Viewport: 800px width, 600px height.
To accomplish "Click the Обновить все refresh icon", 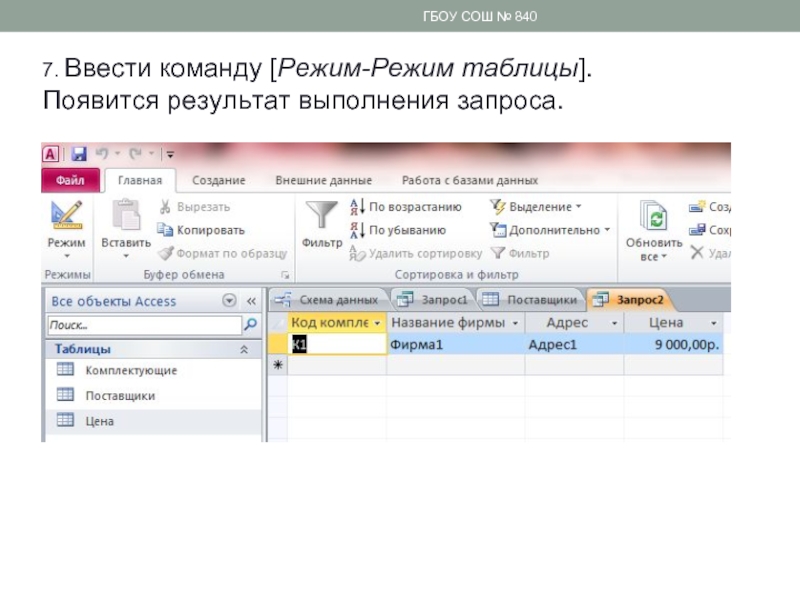I will coord(654,218).
